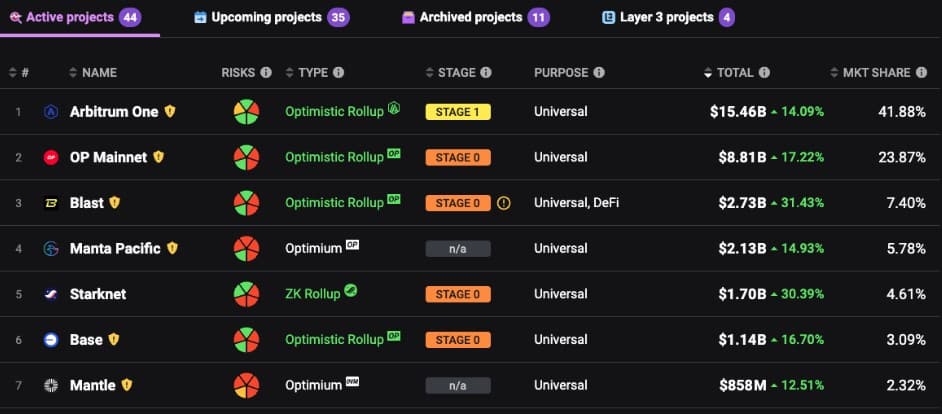Viewport: 942px width, 414px height.
Task: Switch to Upcoming projects tab
Action: click(x=266, y=17)
